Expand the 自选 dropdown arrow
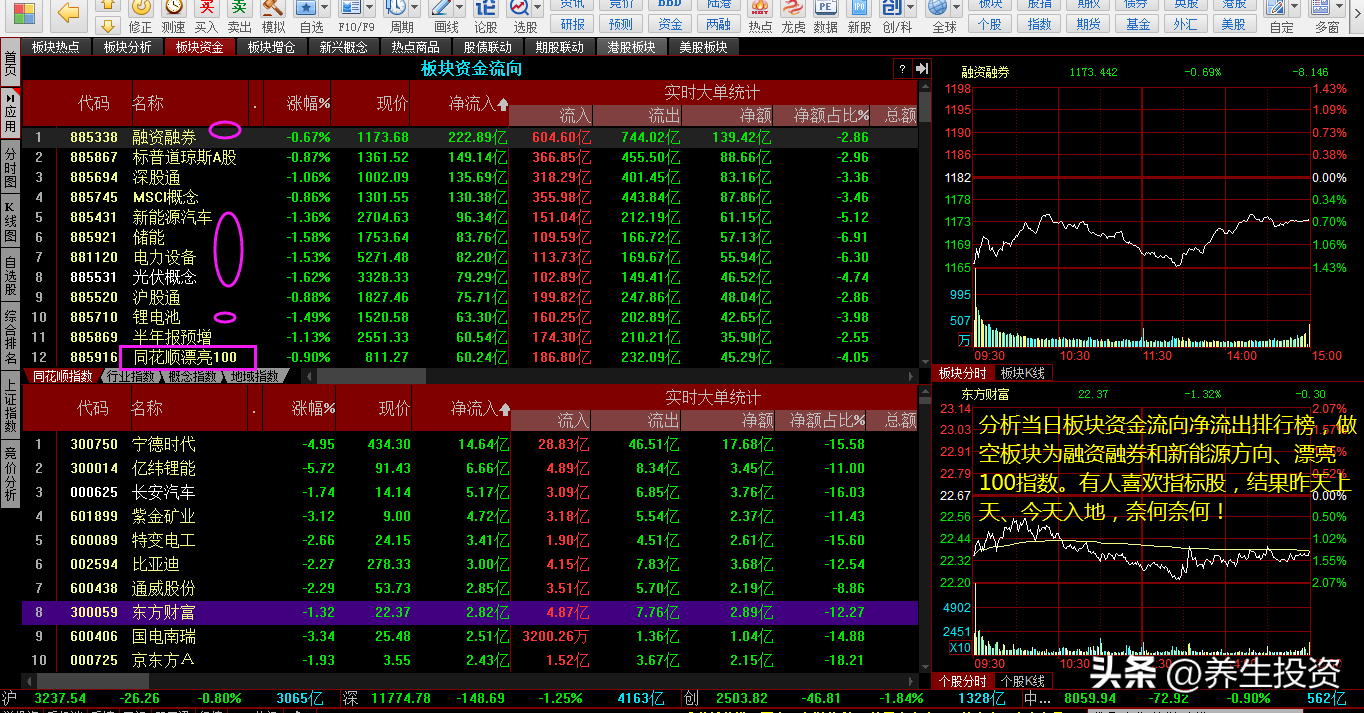The width and height of the screenshot is (1364, 713). (324, 9)
